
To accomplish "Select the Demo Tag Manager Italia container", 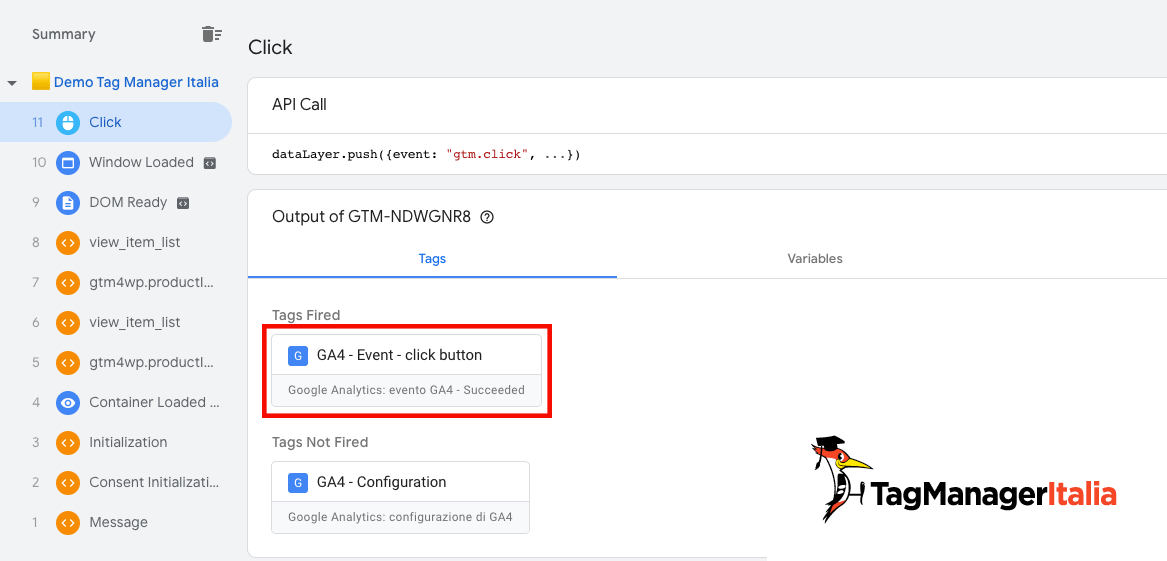I will click(135, 82).
